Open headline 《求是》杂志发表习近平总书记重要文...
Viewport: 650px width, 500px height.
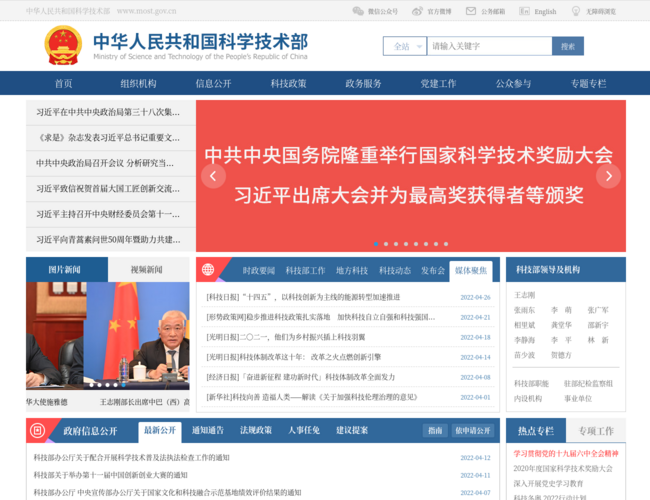coord(108,138)
